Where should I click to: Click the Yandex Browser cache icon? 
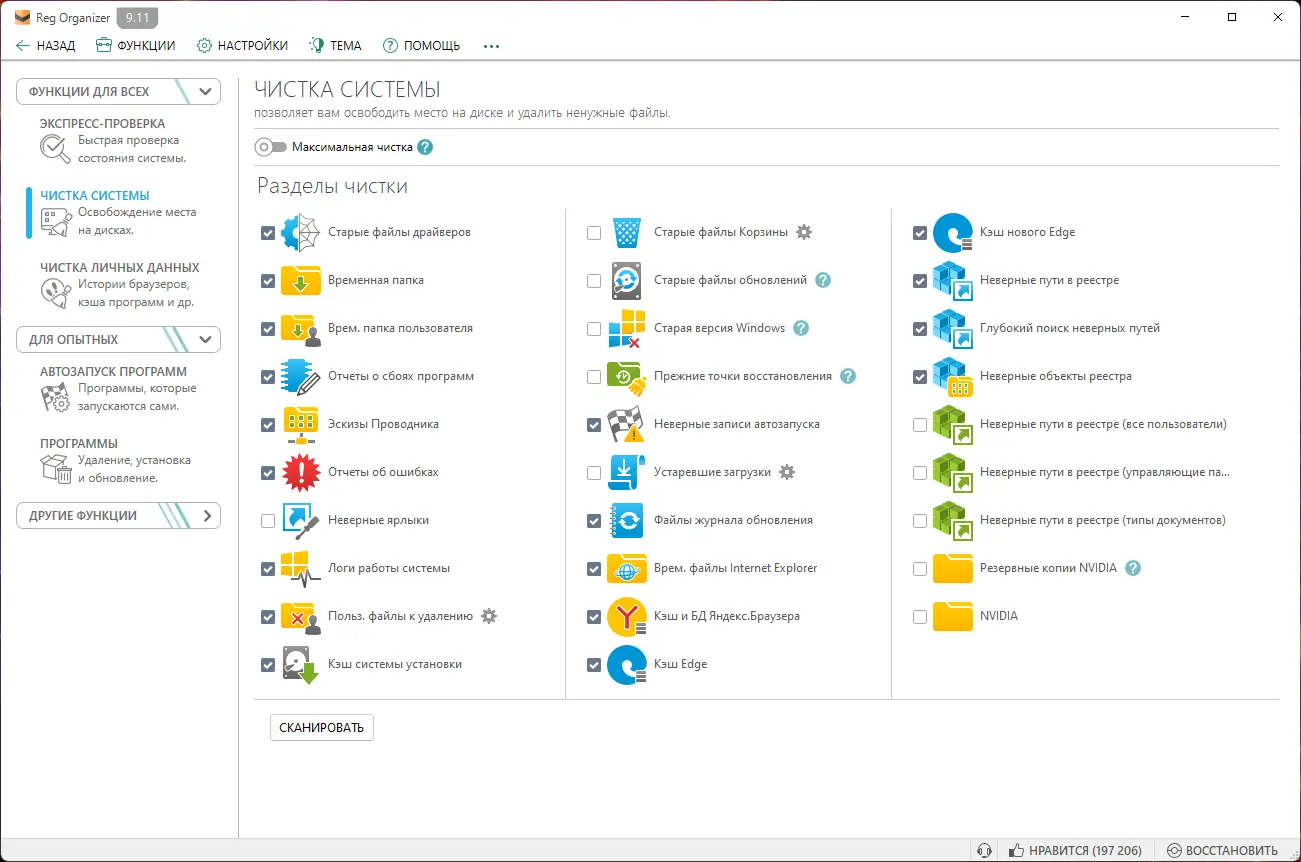coord(626,616)
